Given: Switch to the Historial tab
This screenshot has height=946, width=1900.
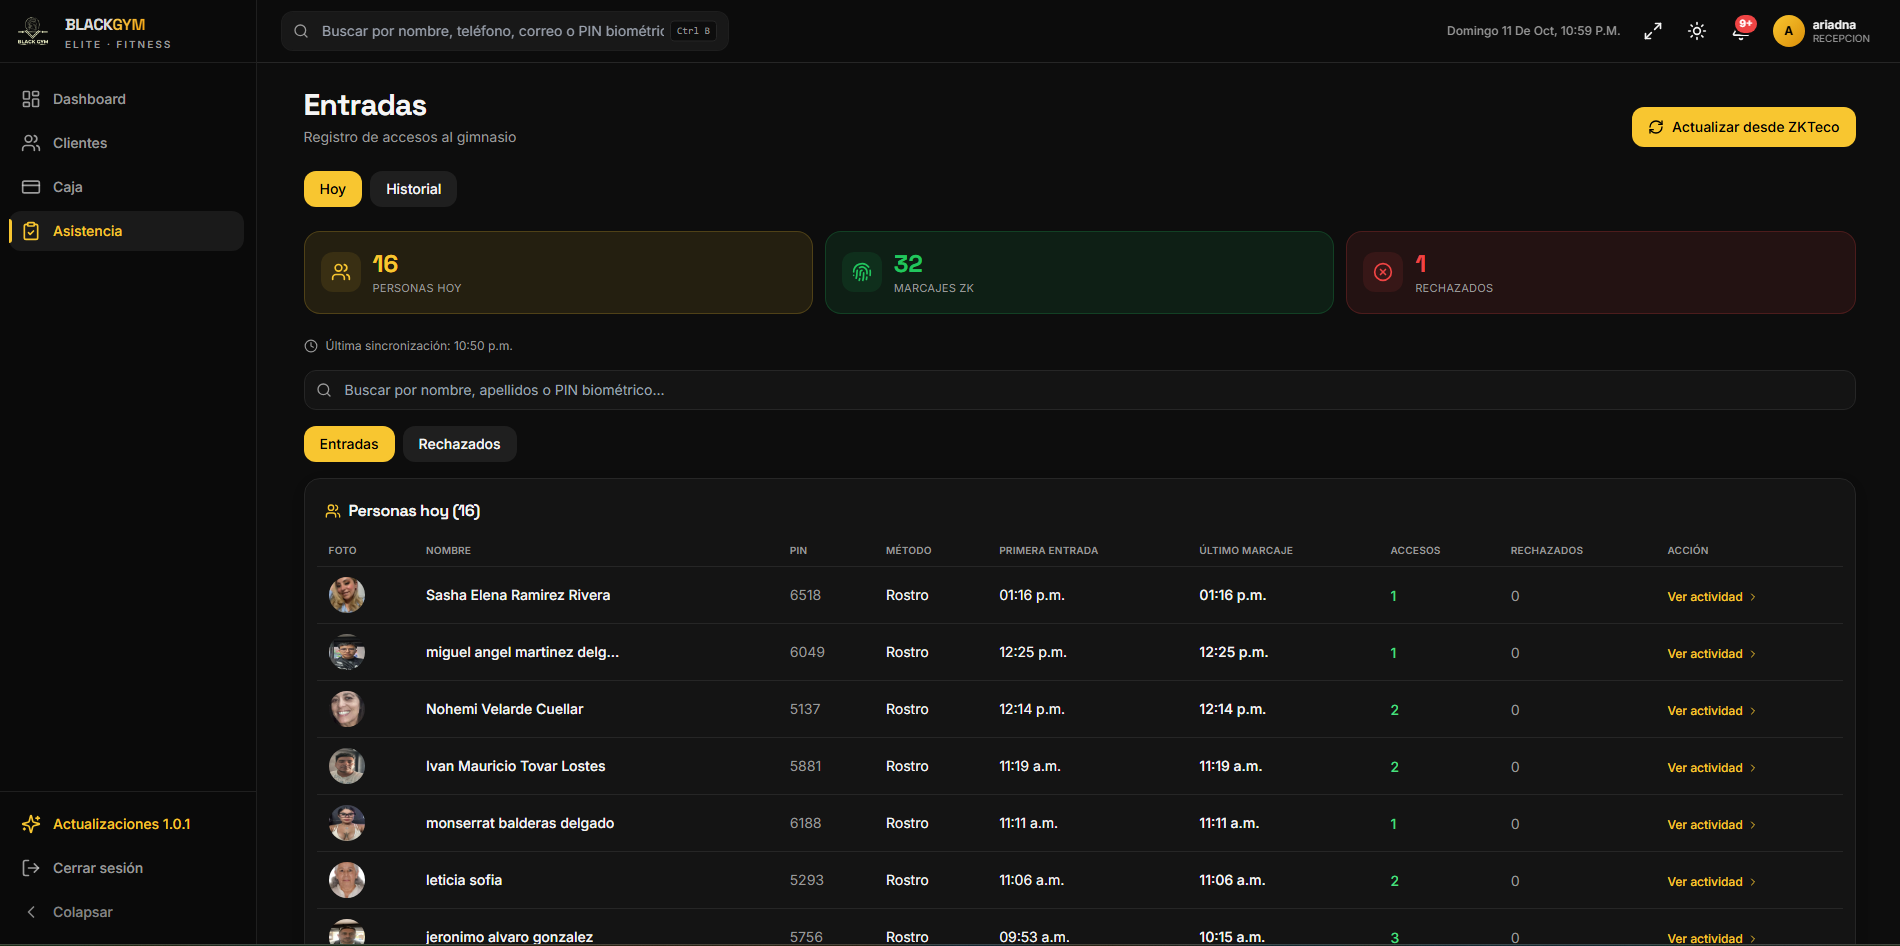Looking at the screenshot, I should (x=413, y=189).
